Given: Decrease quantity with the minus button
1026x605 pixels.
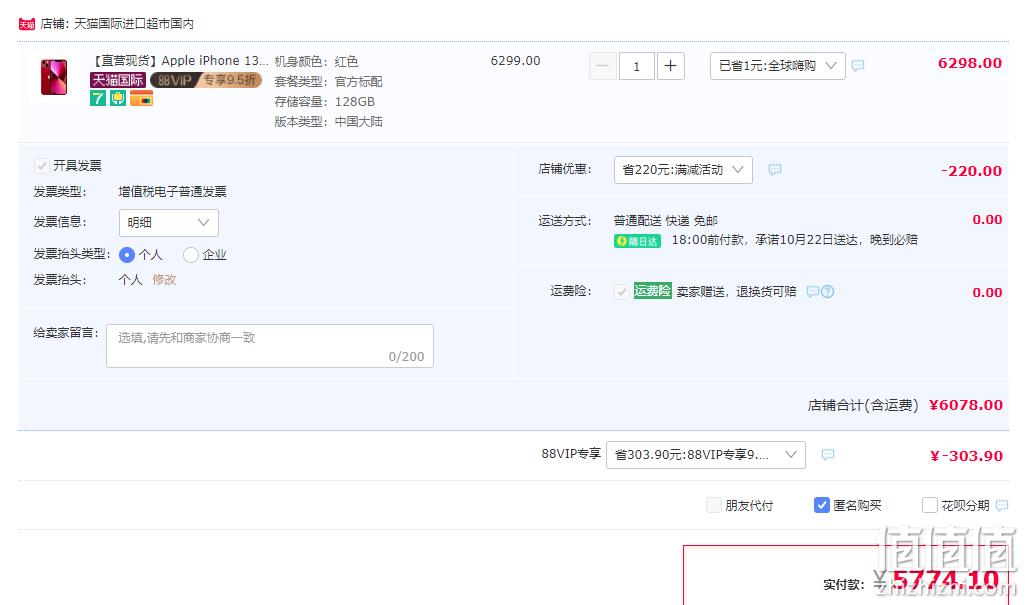Looking at the screenshot, I should click(x=603, y=66).
